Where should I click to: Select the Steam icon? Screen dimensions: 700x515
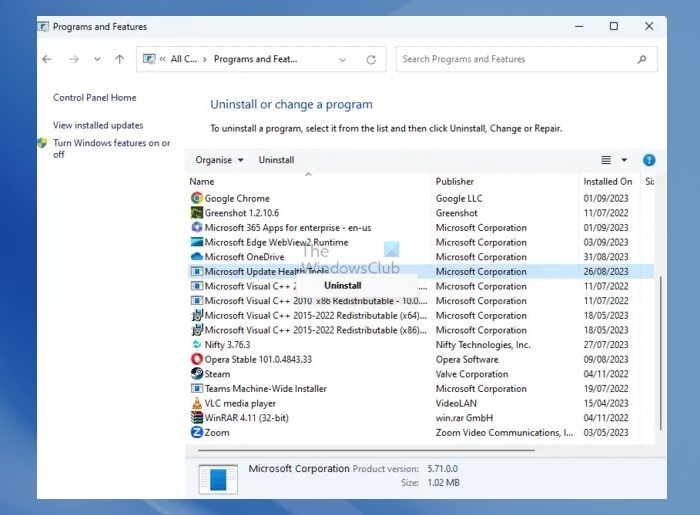(x=196, y=374)
